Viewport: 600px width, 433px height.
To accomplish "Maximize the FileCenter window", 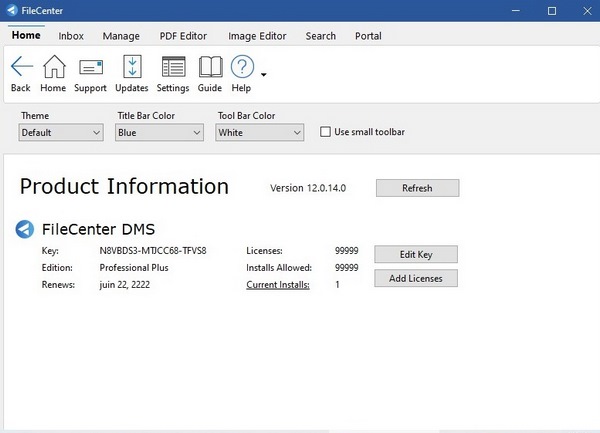I will point(552,11).
